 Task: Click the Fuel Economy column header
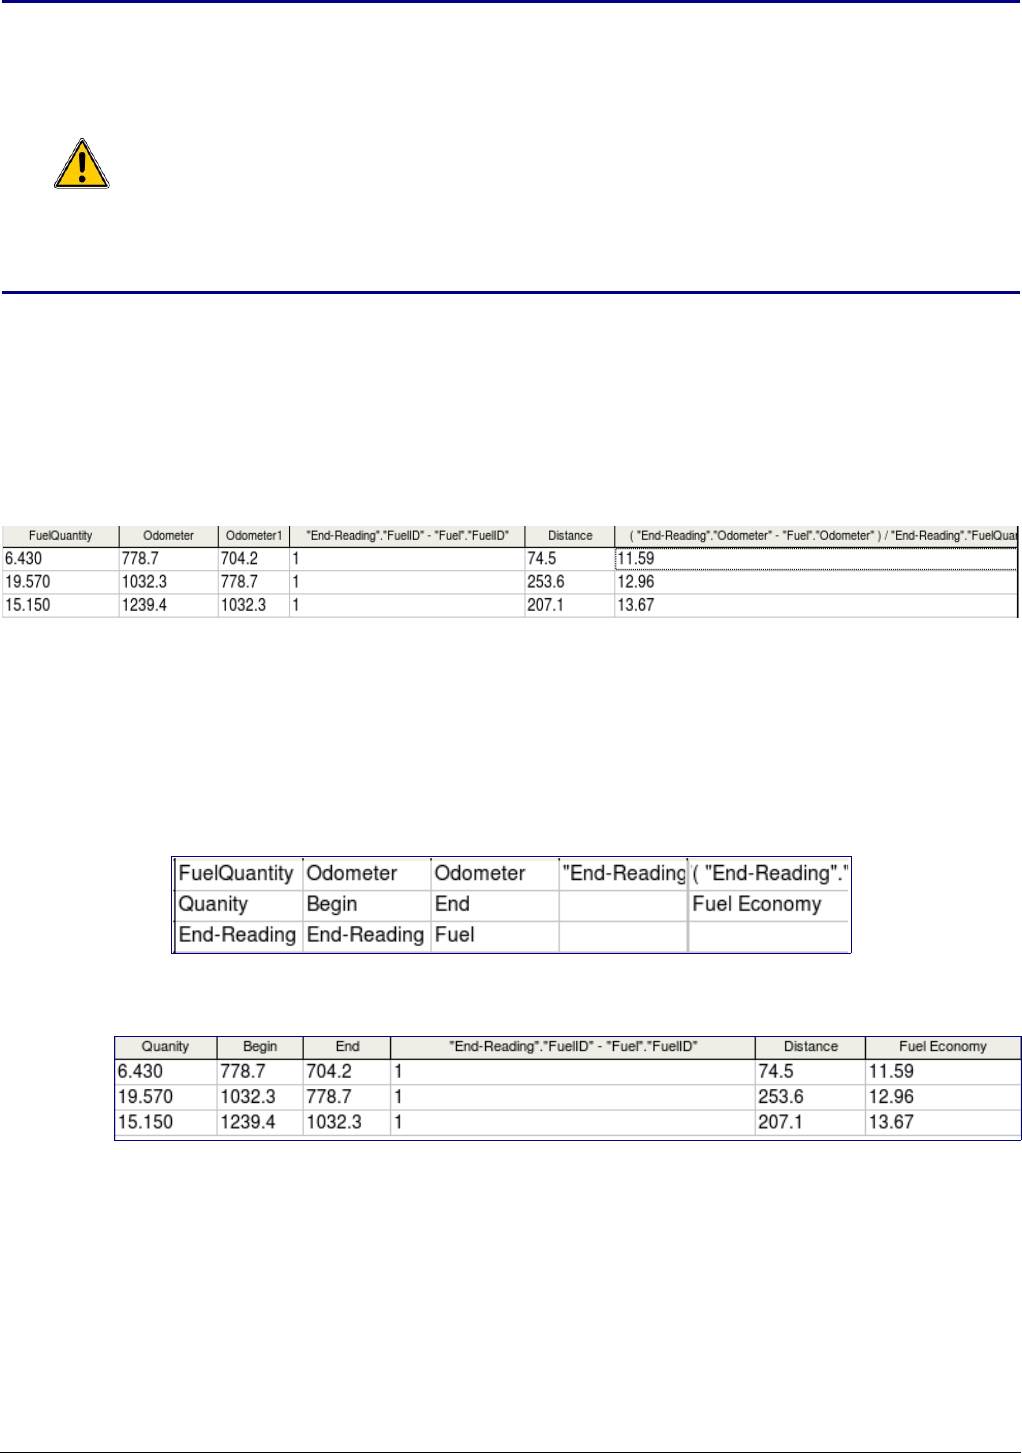943,1047
